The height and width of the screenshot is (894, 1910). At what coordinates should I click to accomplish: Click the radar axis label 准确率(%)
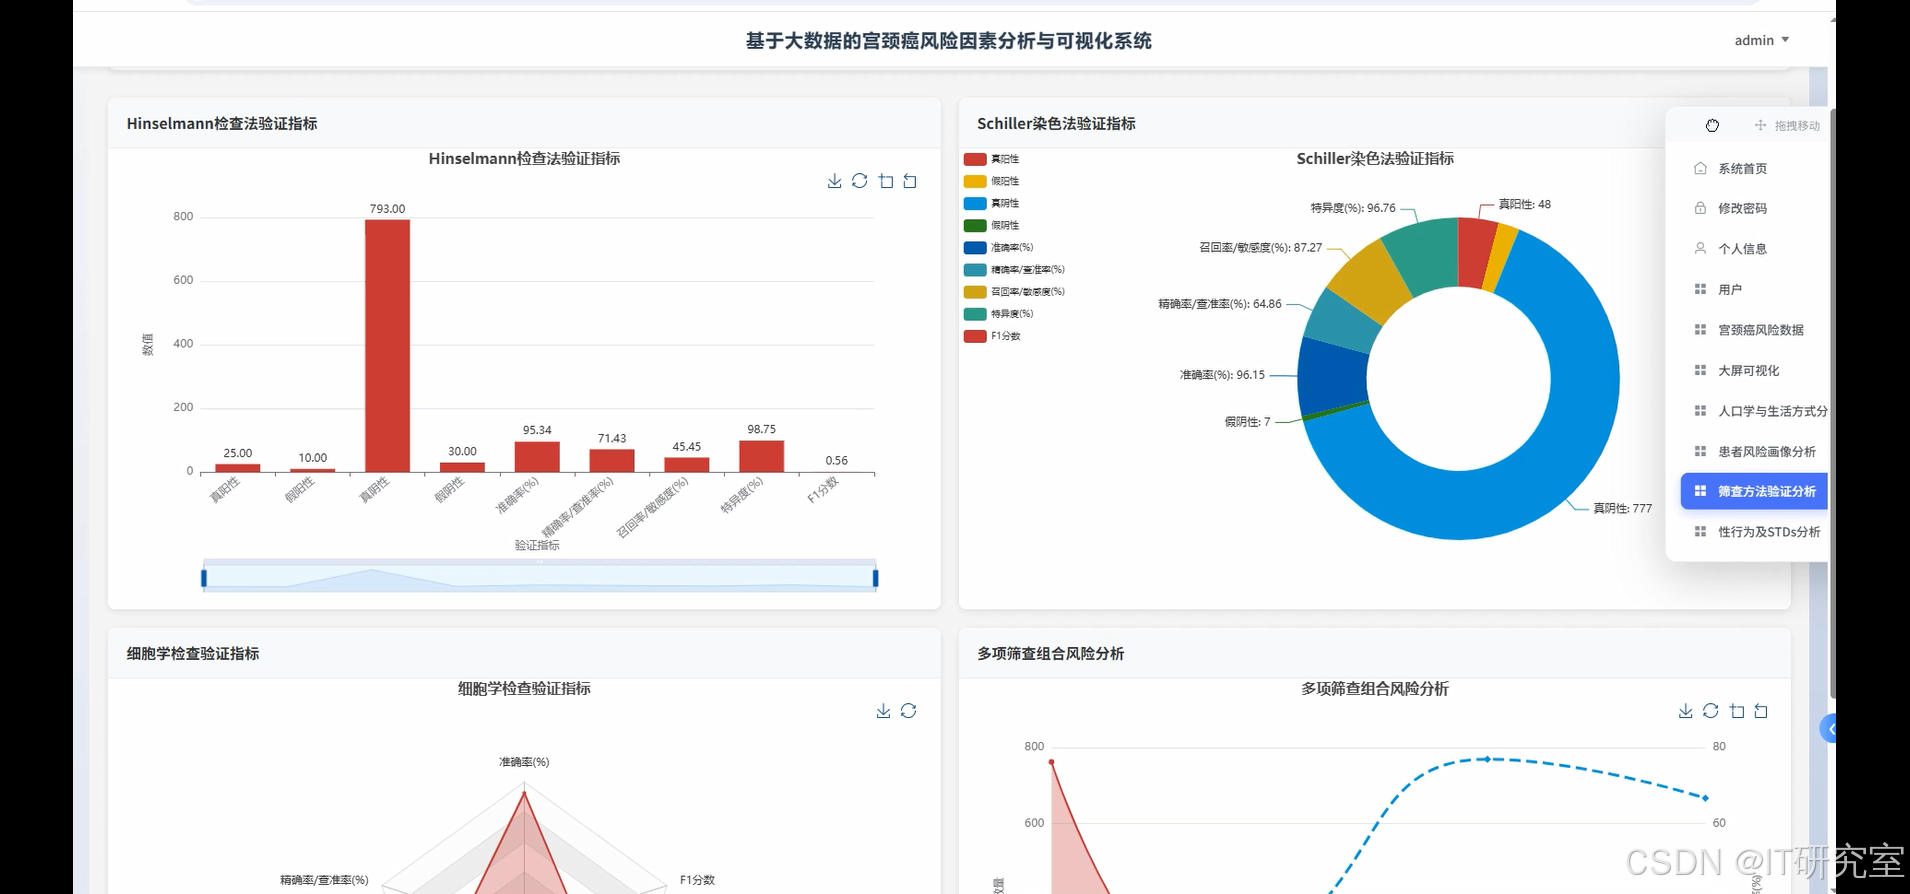tap(524, 762)
